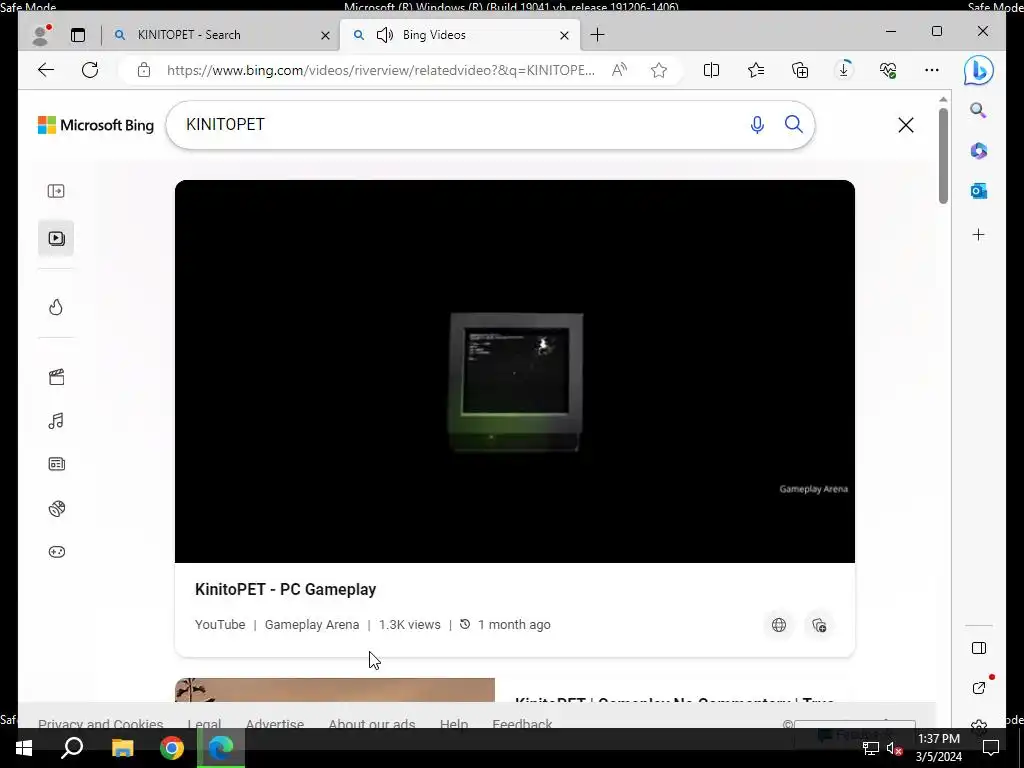Open File Explorer from taskbar
The width and height of the screenshot is (1024, 768).
[x=122, y=748]
